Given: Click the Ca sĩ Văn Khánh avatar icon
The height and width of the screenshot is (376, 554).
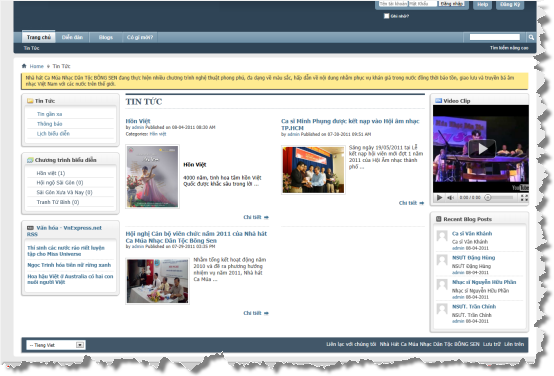Looking at the screenshot, I should [442, 236].
